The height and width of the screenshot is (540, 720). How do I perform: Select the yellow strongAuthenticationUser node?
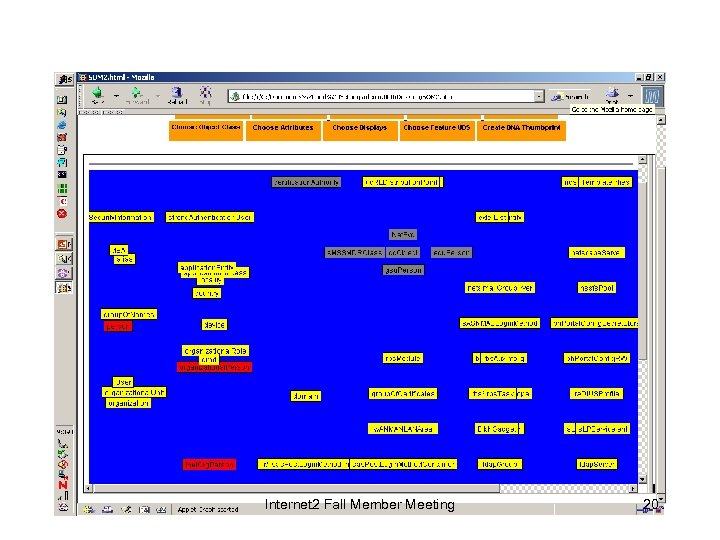pos(209,217)
